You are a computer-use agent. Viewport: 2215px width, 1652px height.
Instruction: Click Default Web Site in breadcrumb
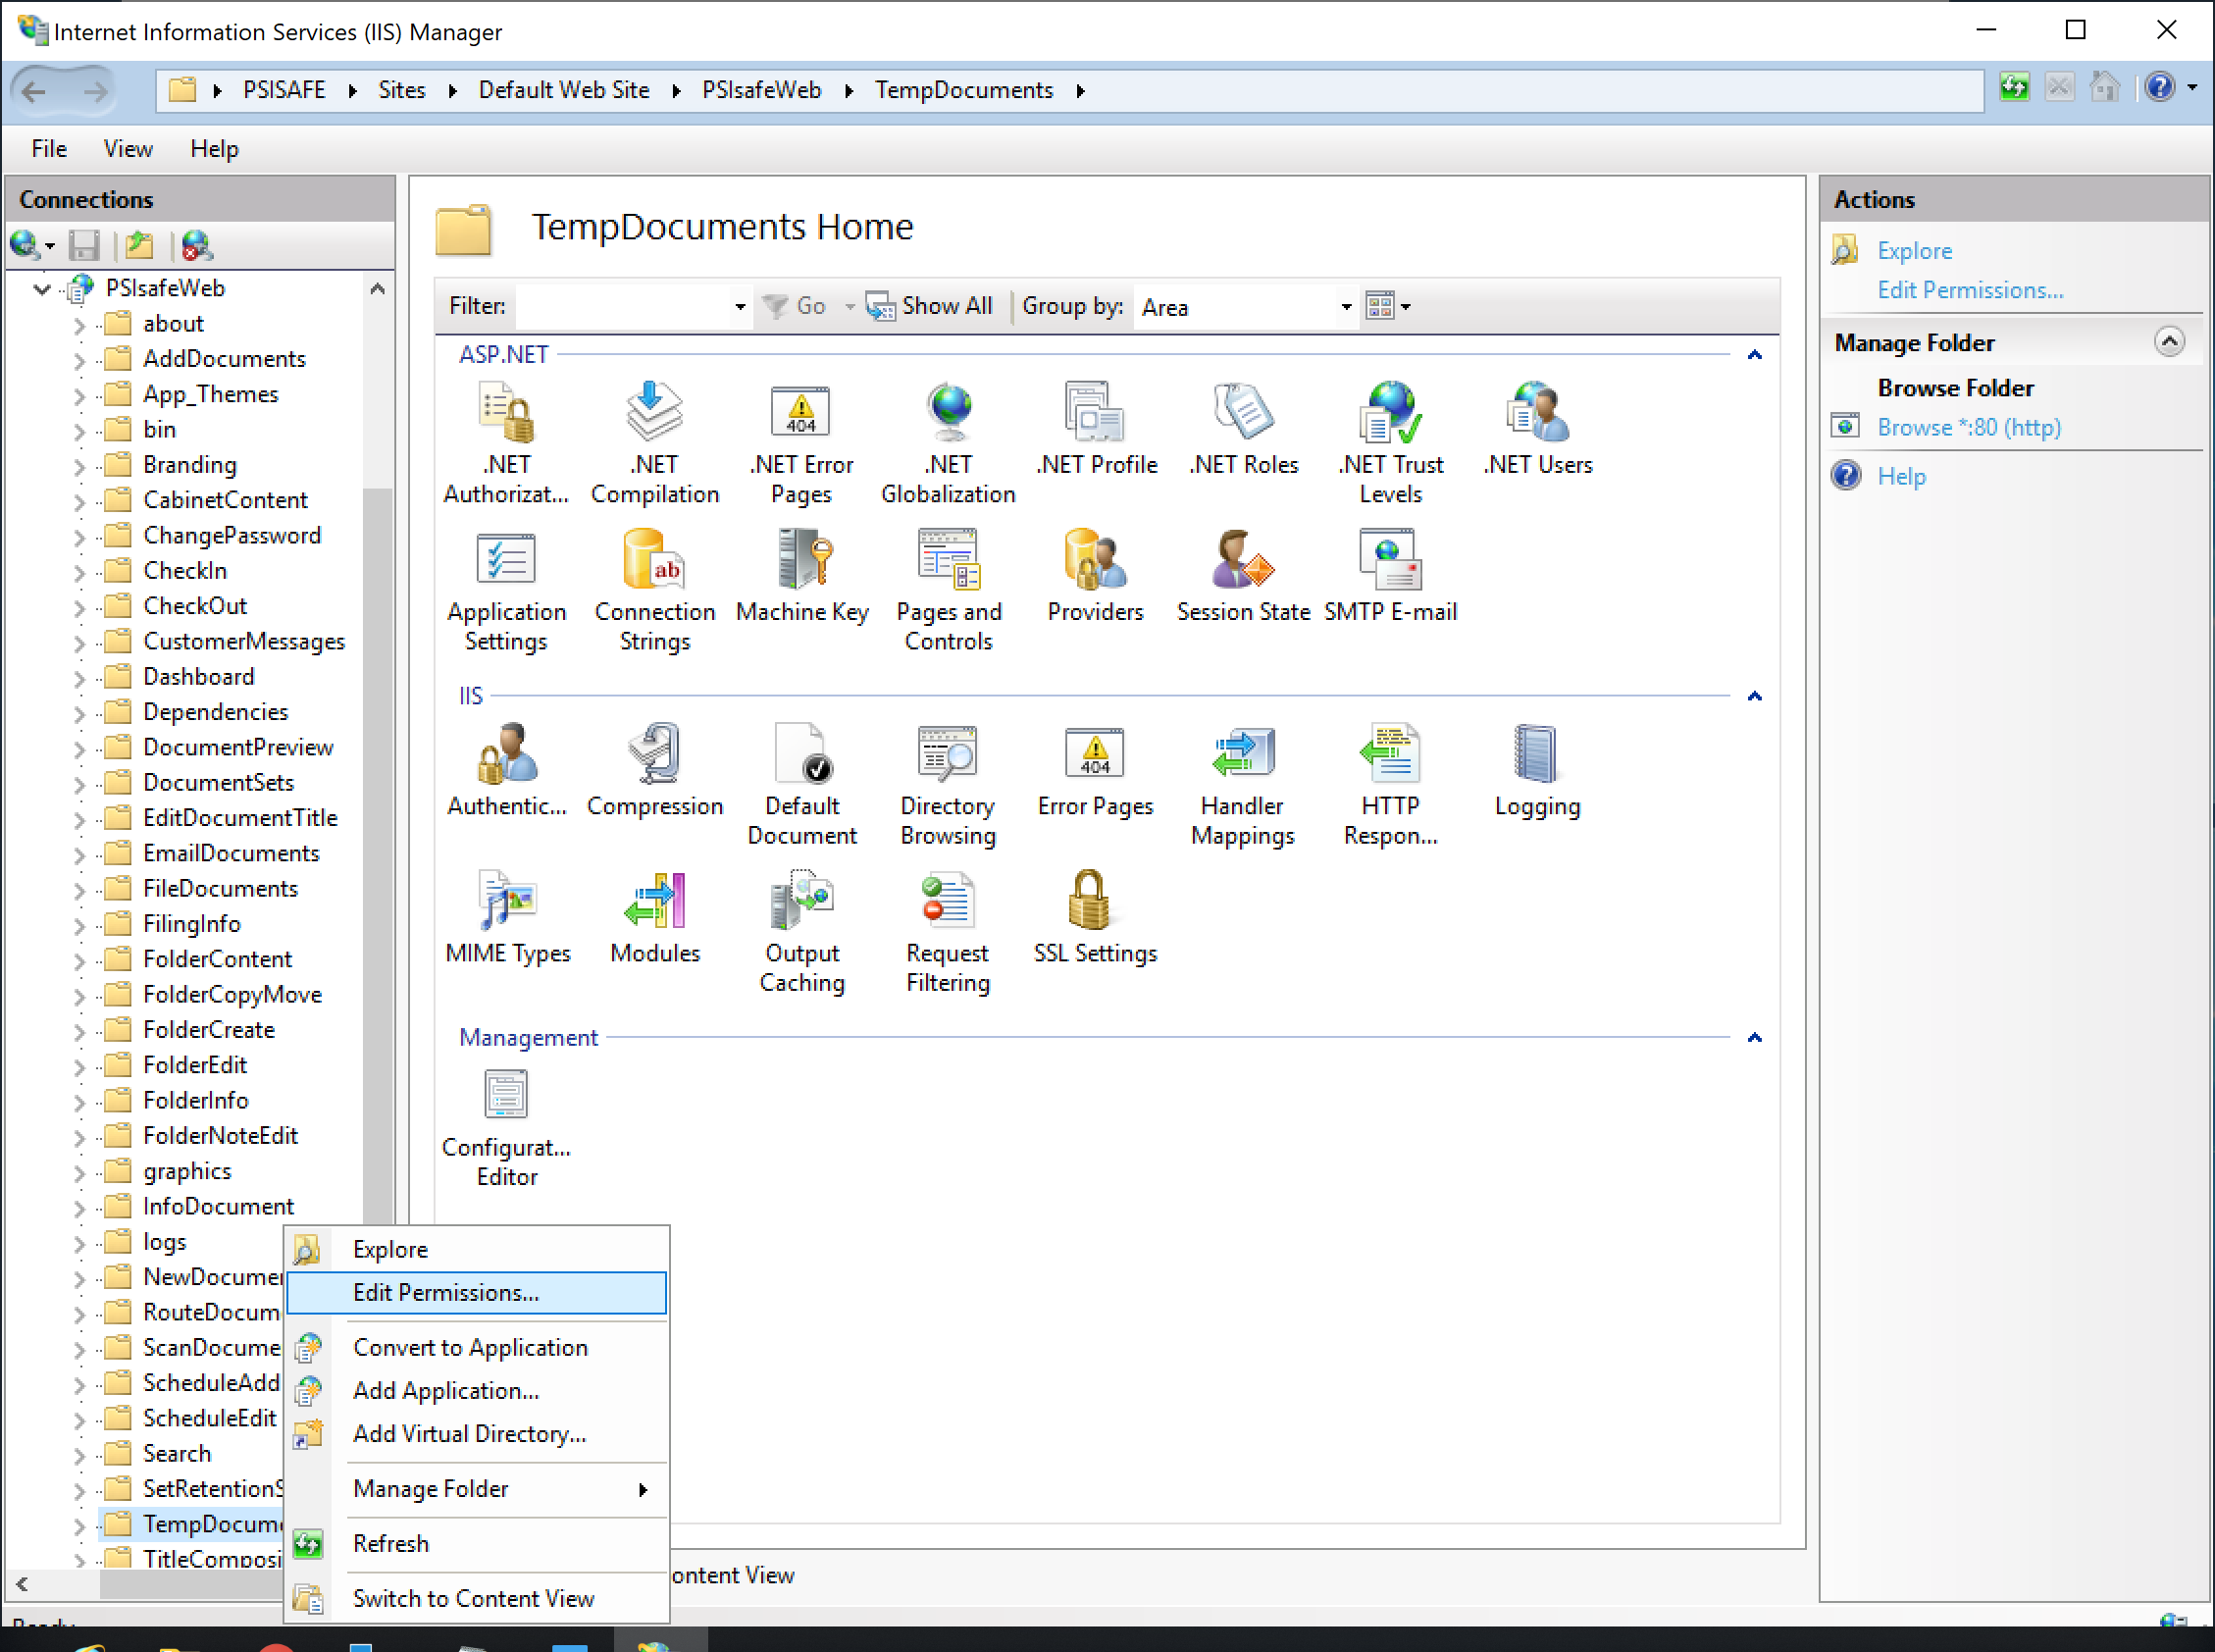564,90
